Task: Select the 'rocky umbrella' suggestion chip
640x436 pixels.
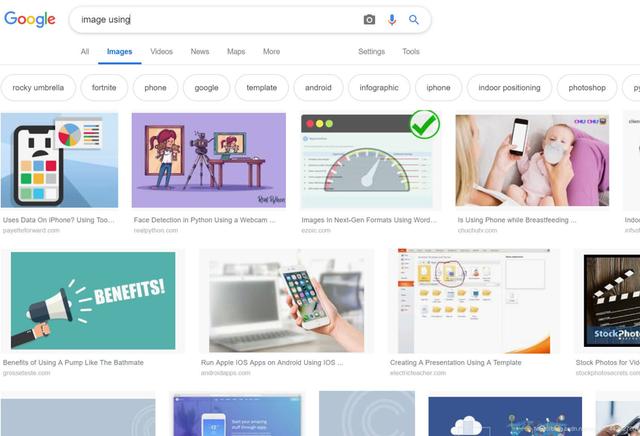Action: pyautogui.click(x=38, y=87)
